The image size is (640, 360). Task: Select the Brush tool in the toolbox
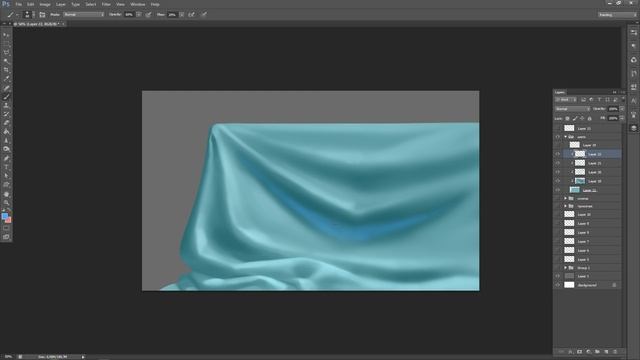click(6, 97)
